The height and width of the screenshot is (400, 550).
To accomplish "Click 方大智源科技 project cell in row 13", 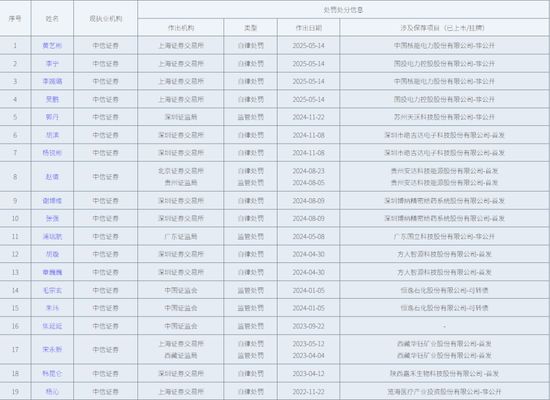I will click(x=444, y=272).
